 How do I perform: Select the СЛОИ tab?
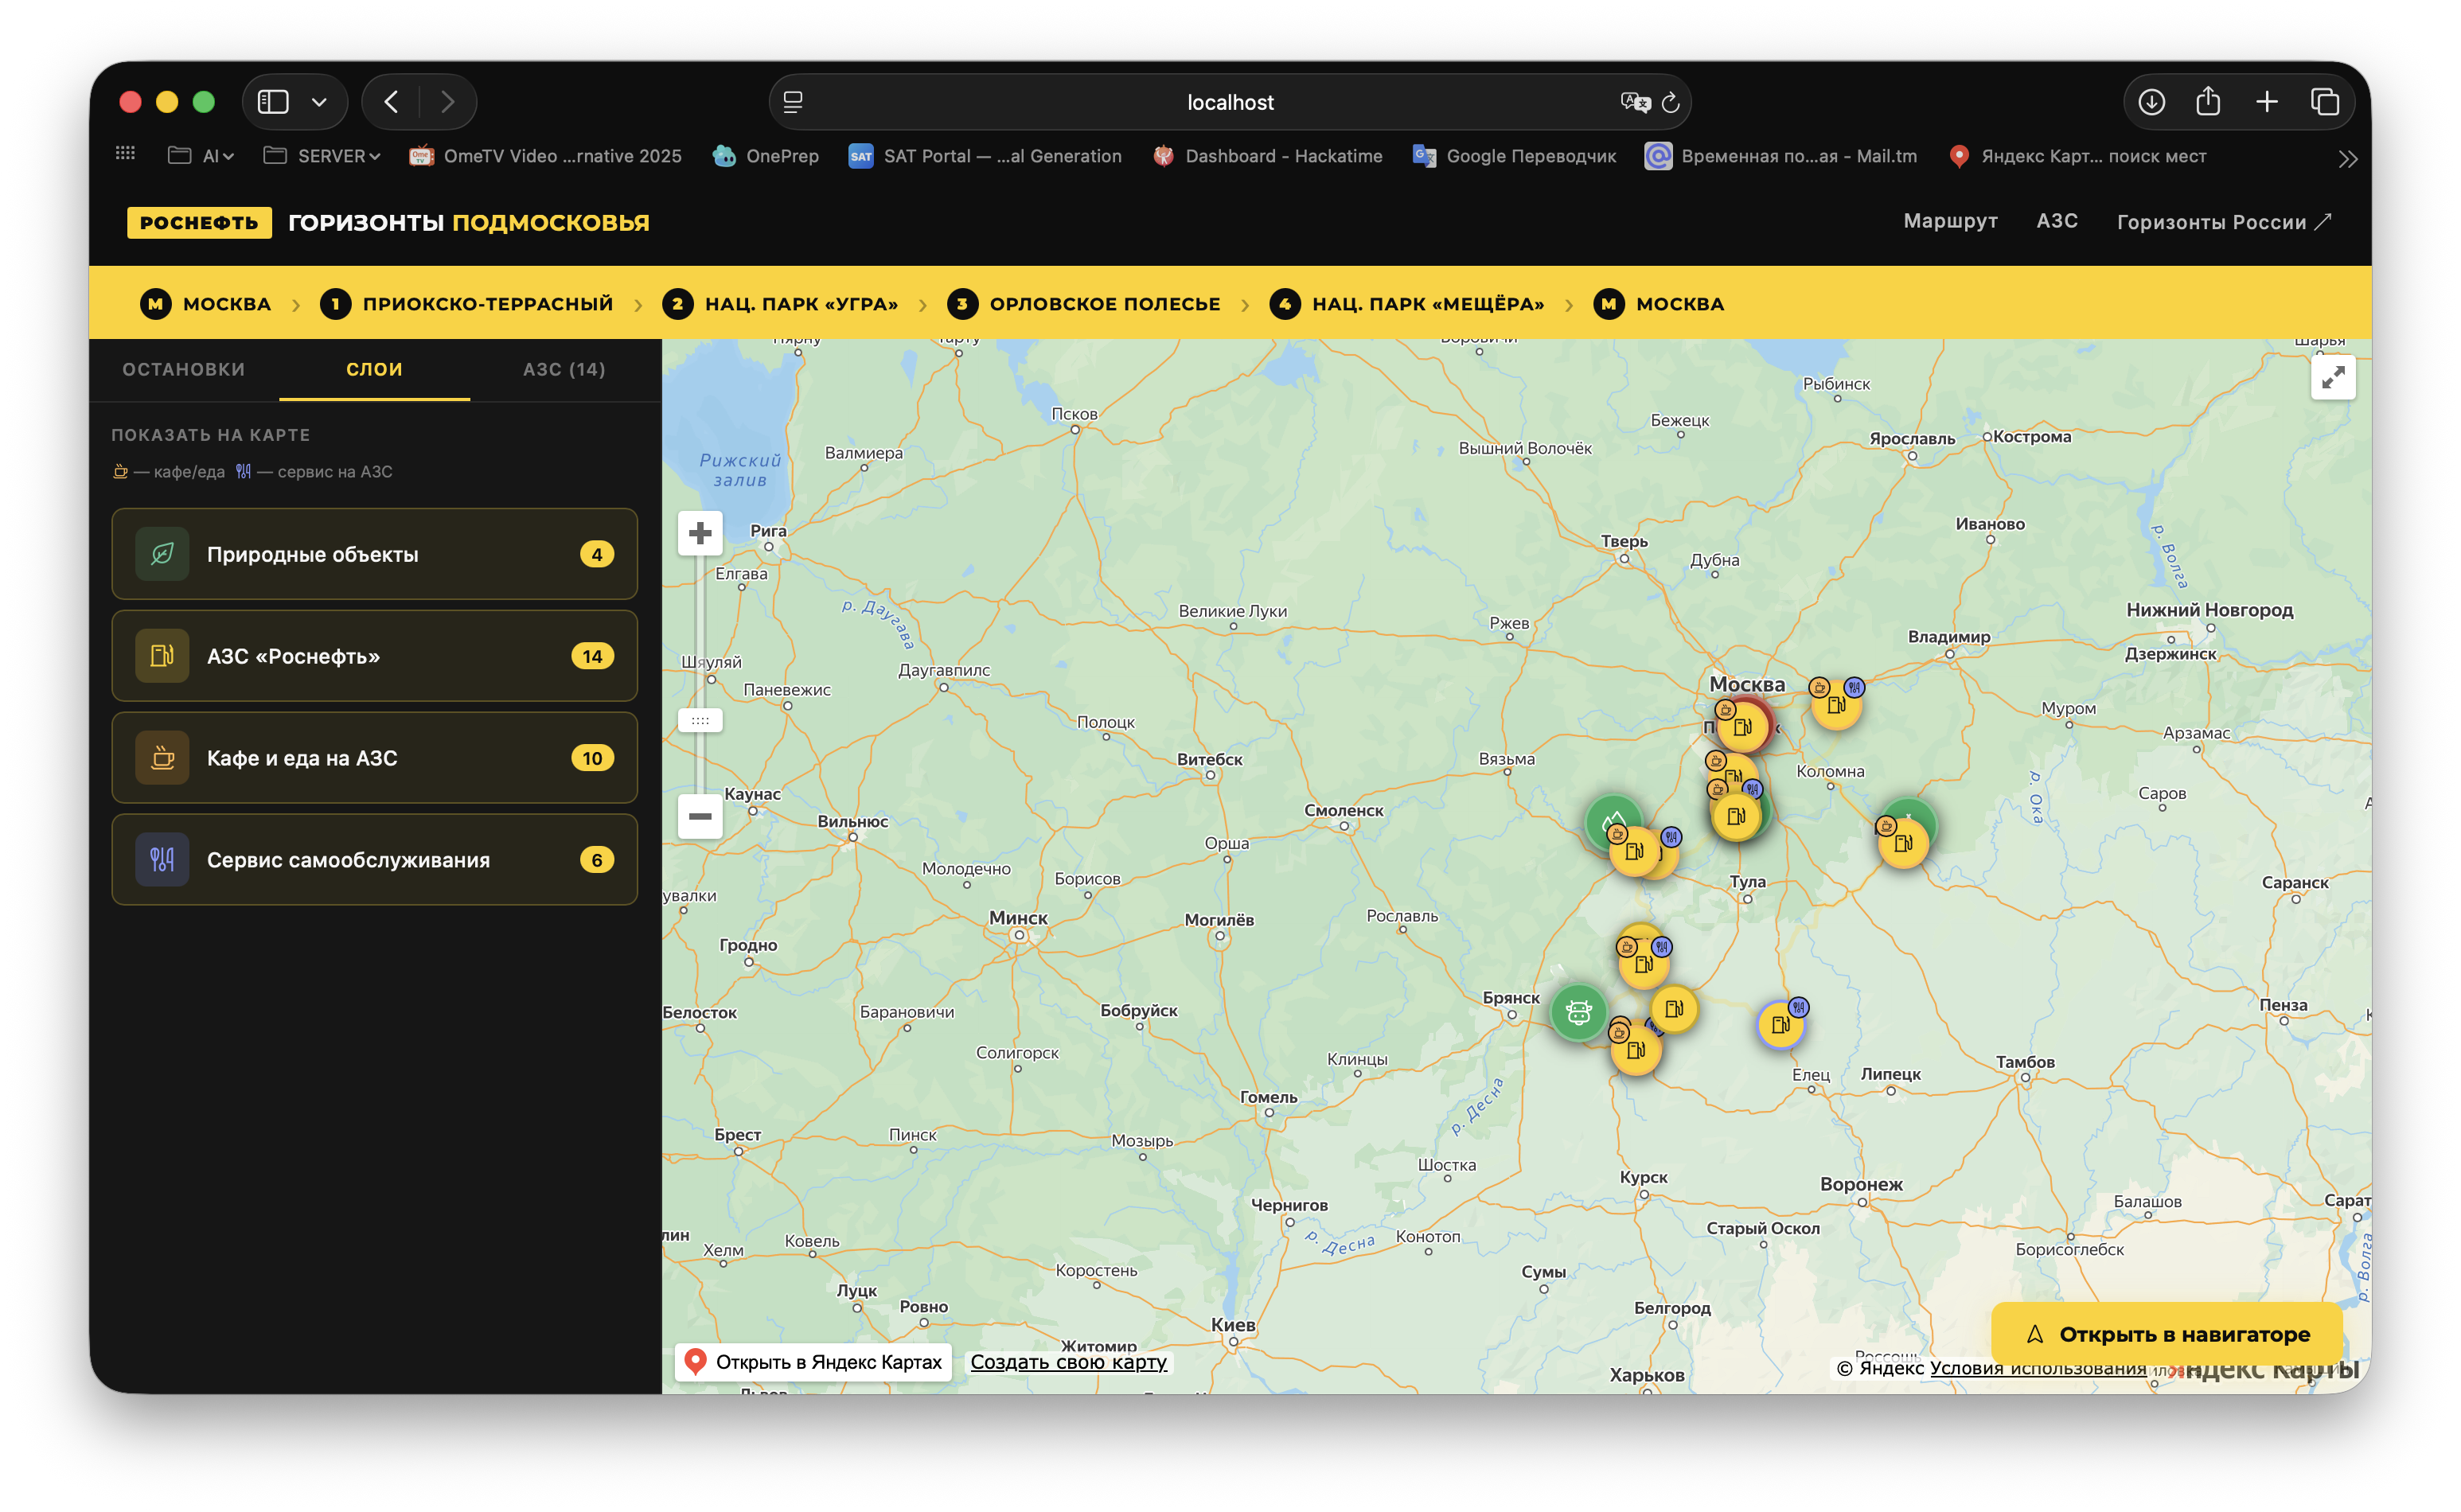(374, 369)
